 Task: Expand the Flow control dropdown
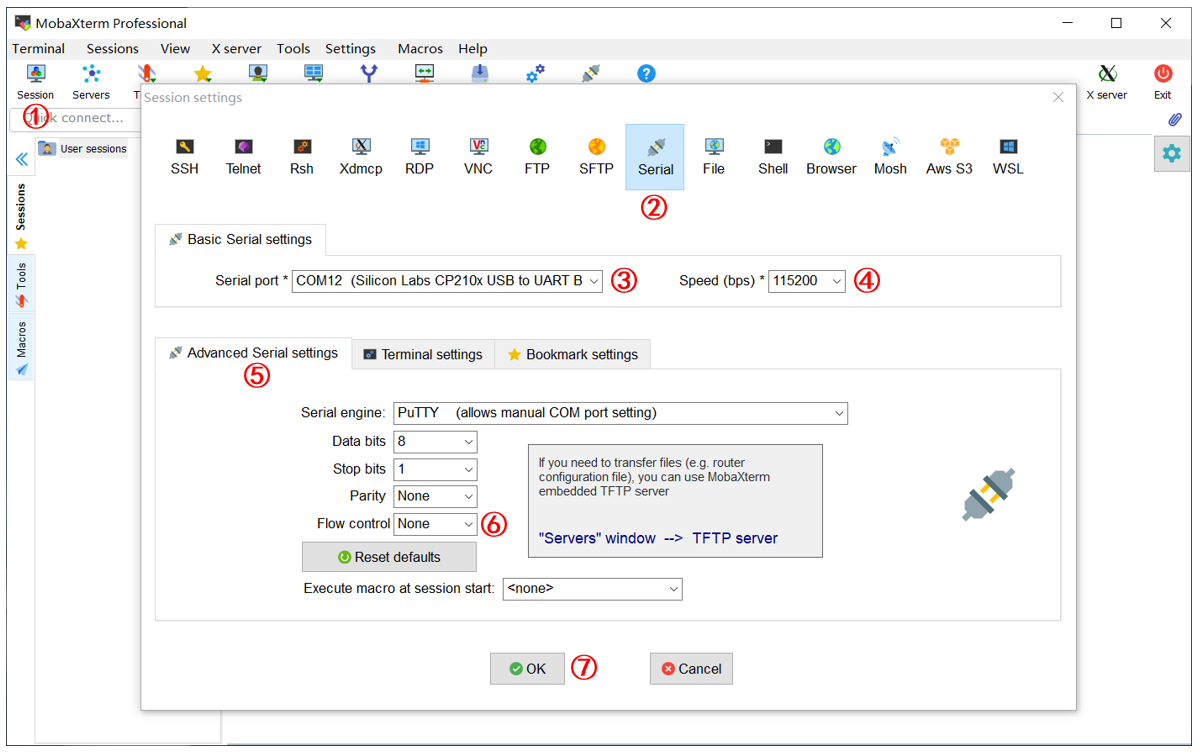435,523
